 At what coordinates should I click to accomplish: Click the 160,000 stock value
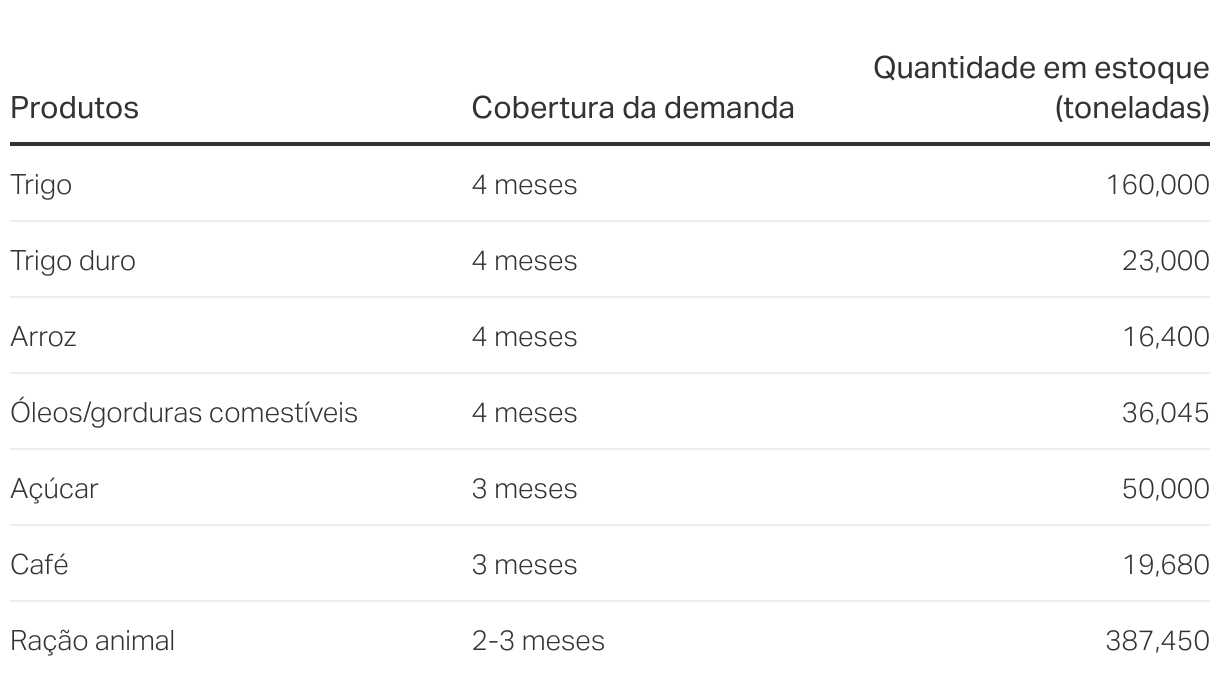[x=1158, y=185]
